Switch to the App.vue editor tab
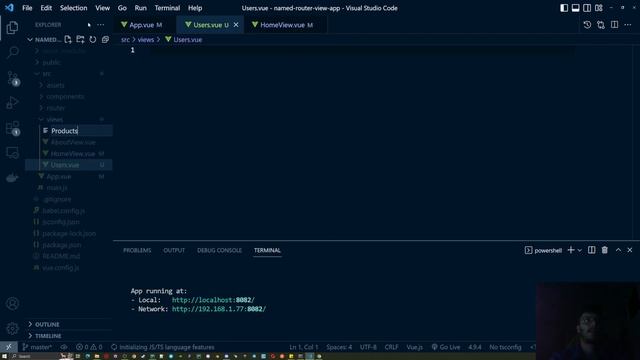640x360 pixels. [x=145, y=25]
